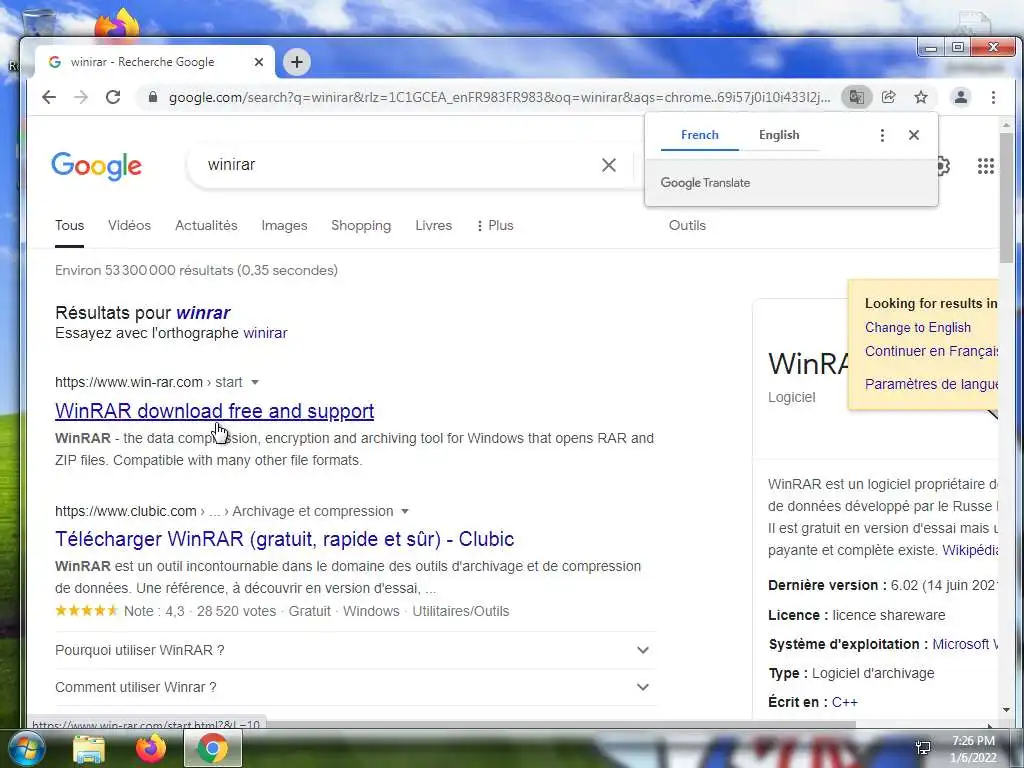This screenshot has width=1024, height=768.
Task: Choose Change to English language option
Action: point(918,328)
